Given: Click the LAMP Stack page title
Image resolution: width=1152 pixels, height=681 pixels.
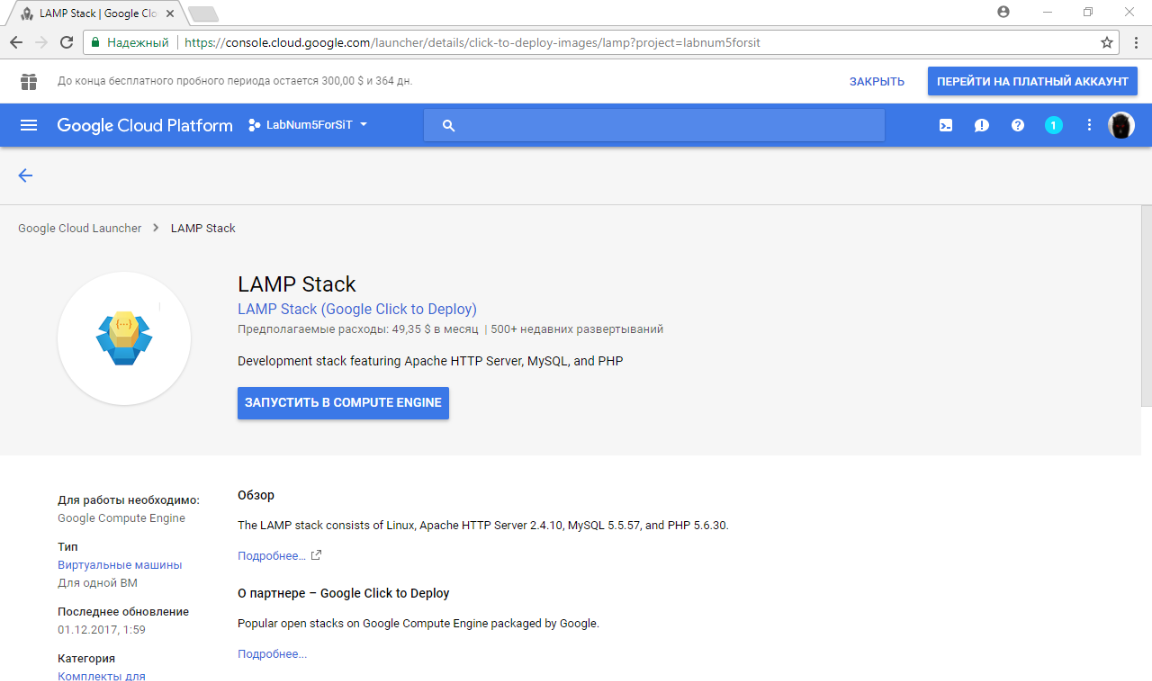Looking at the screenshot, I should coord(297,284).
